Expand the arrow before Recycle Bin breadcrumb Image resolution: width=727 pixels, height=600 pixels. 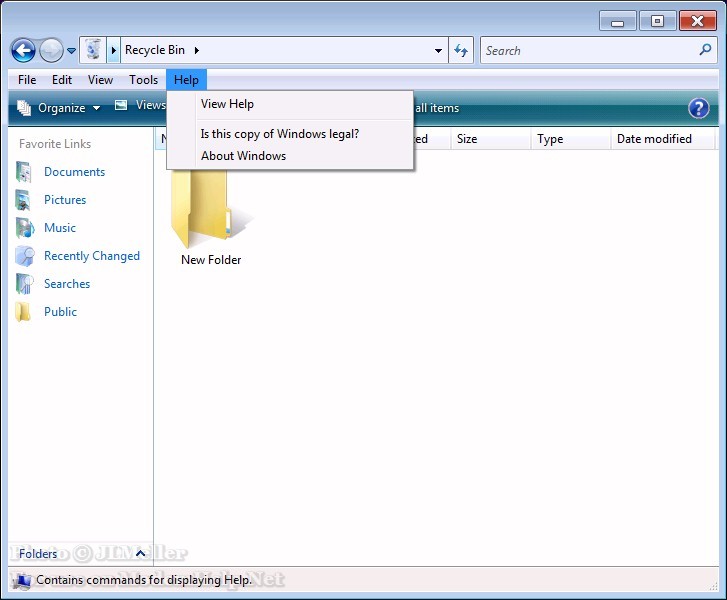[114, 50]
